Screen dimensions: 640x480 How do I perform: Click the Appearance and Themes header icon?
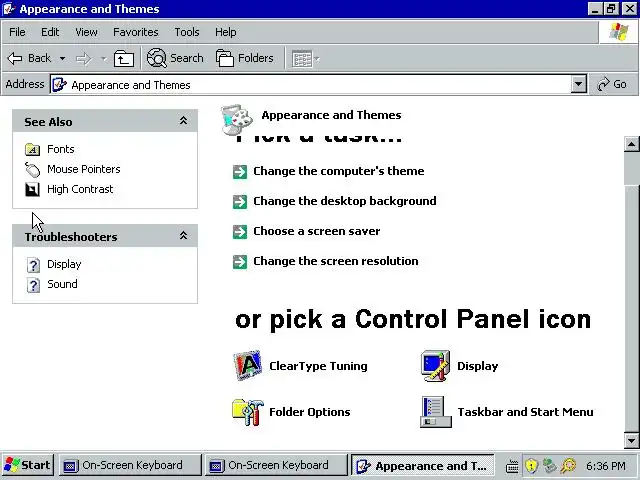click(236, 118)
